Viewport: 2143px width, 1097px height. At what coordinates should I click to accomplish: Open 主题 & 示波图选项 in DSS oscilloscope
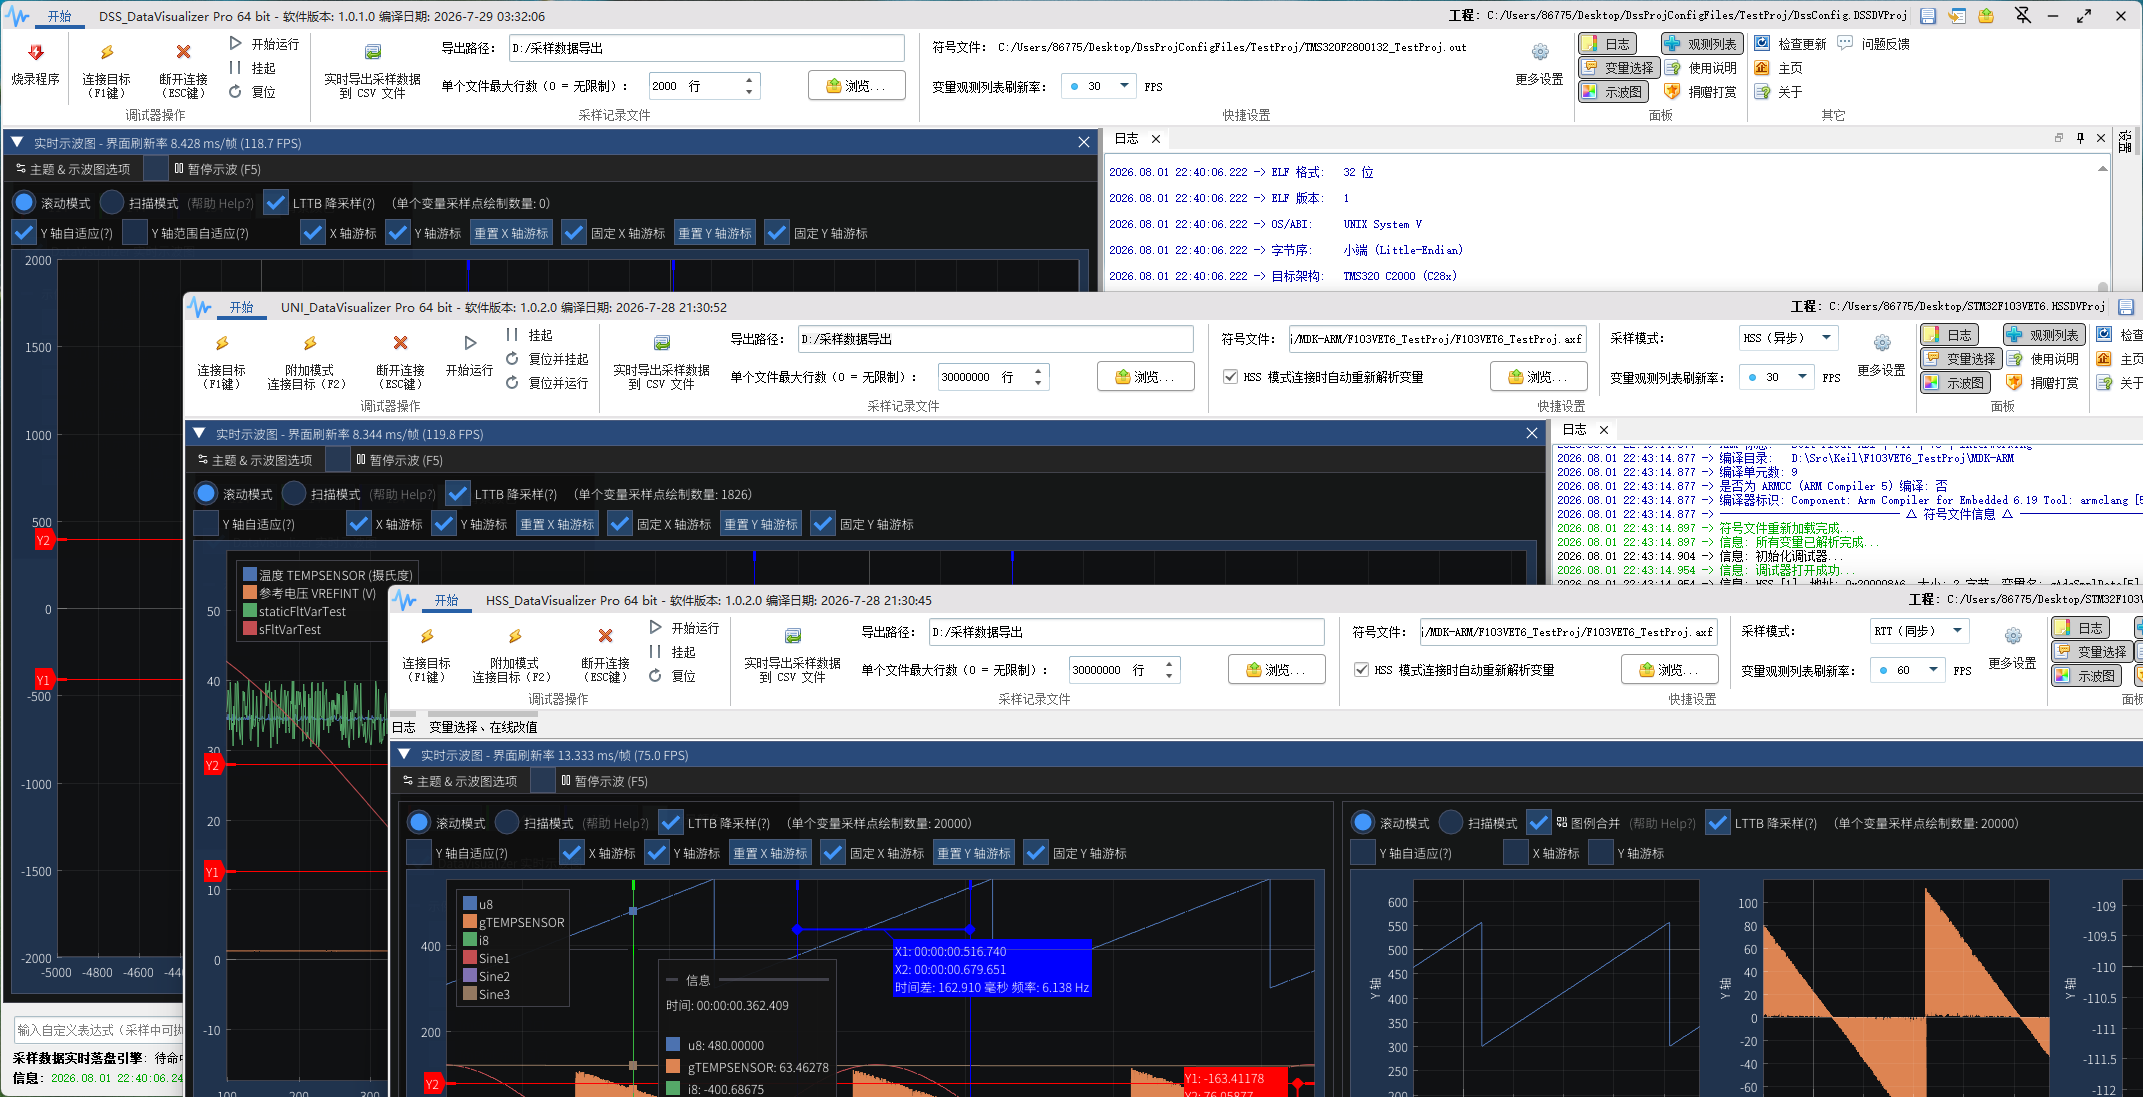(x=74, y=169)
